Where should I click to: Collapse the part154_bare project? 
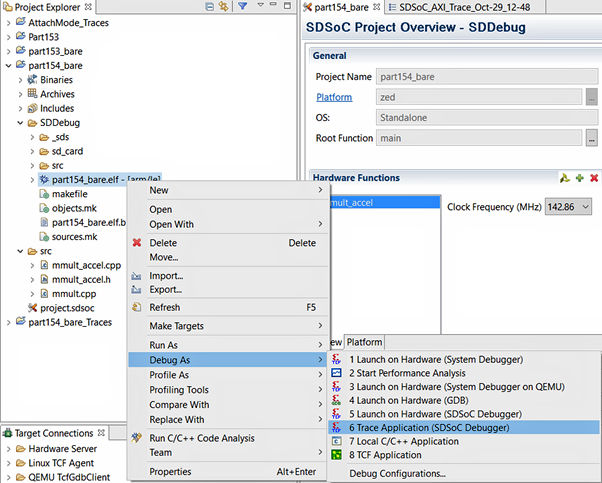tap(8, 66)
